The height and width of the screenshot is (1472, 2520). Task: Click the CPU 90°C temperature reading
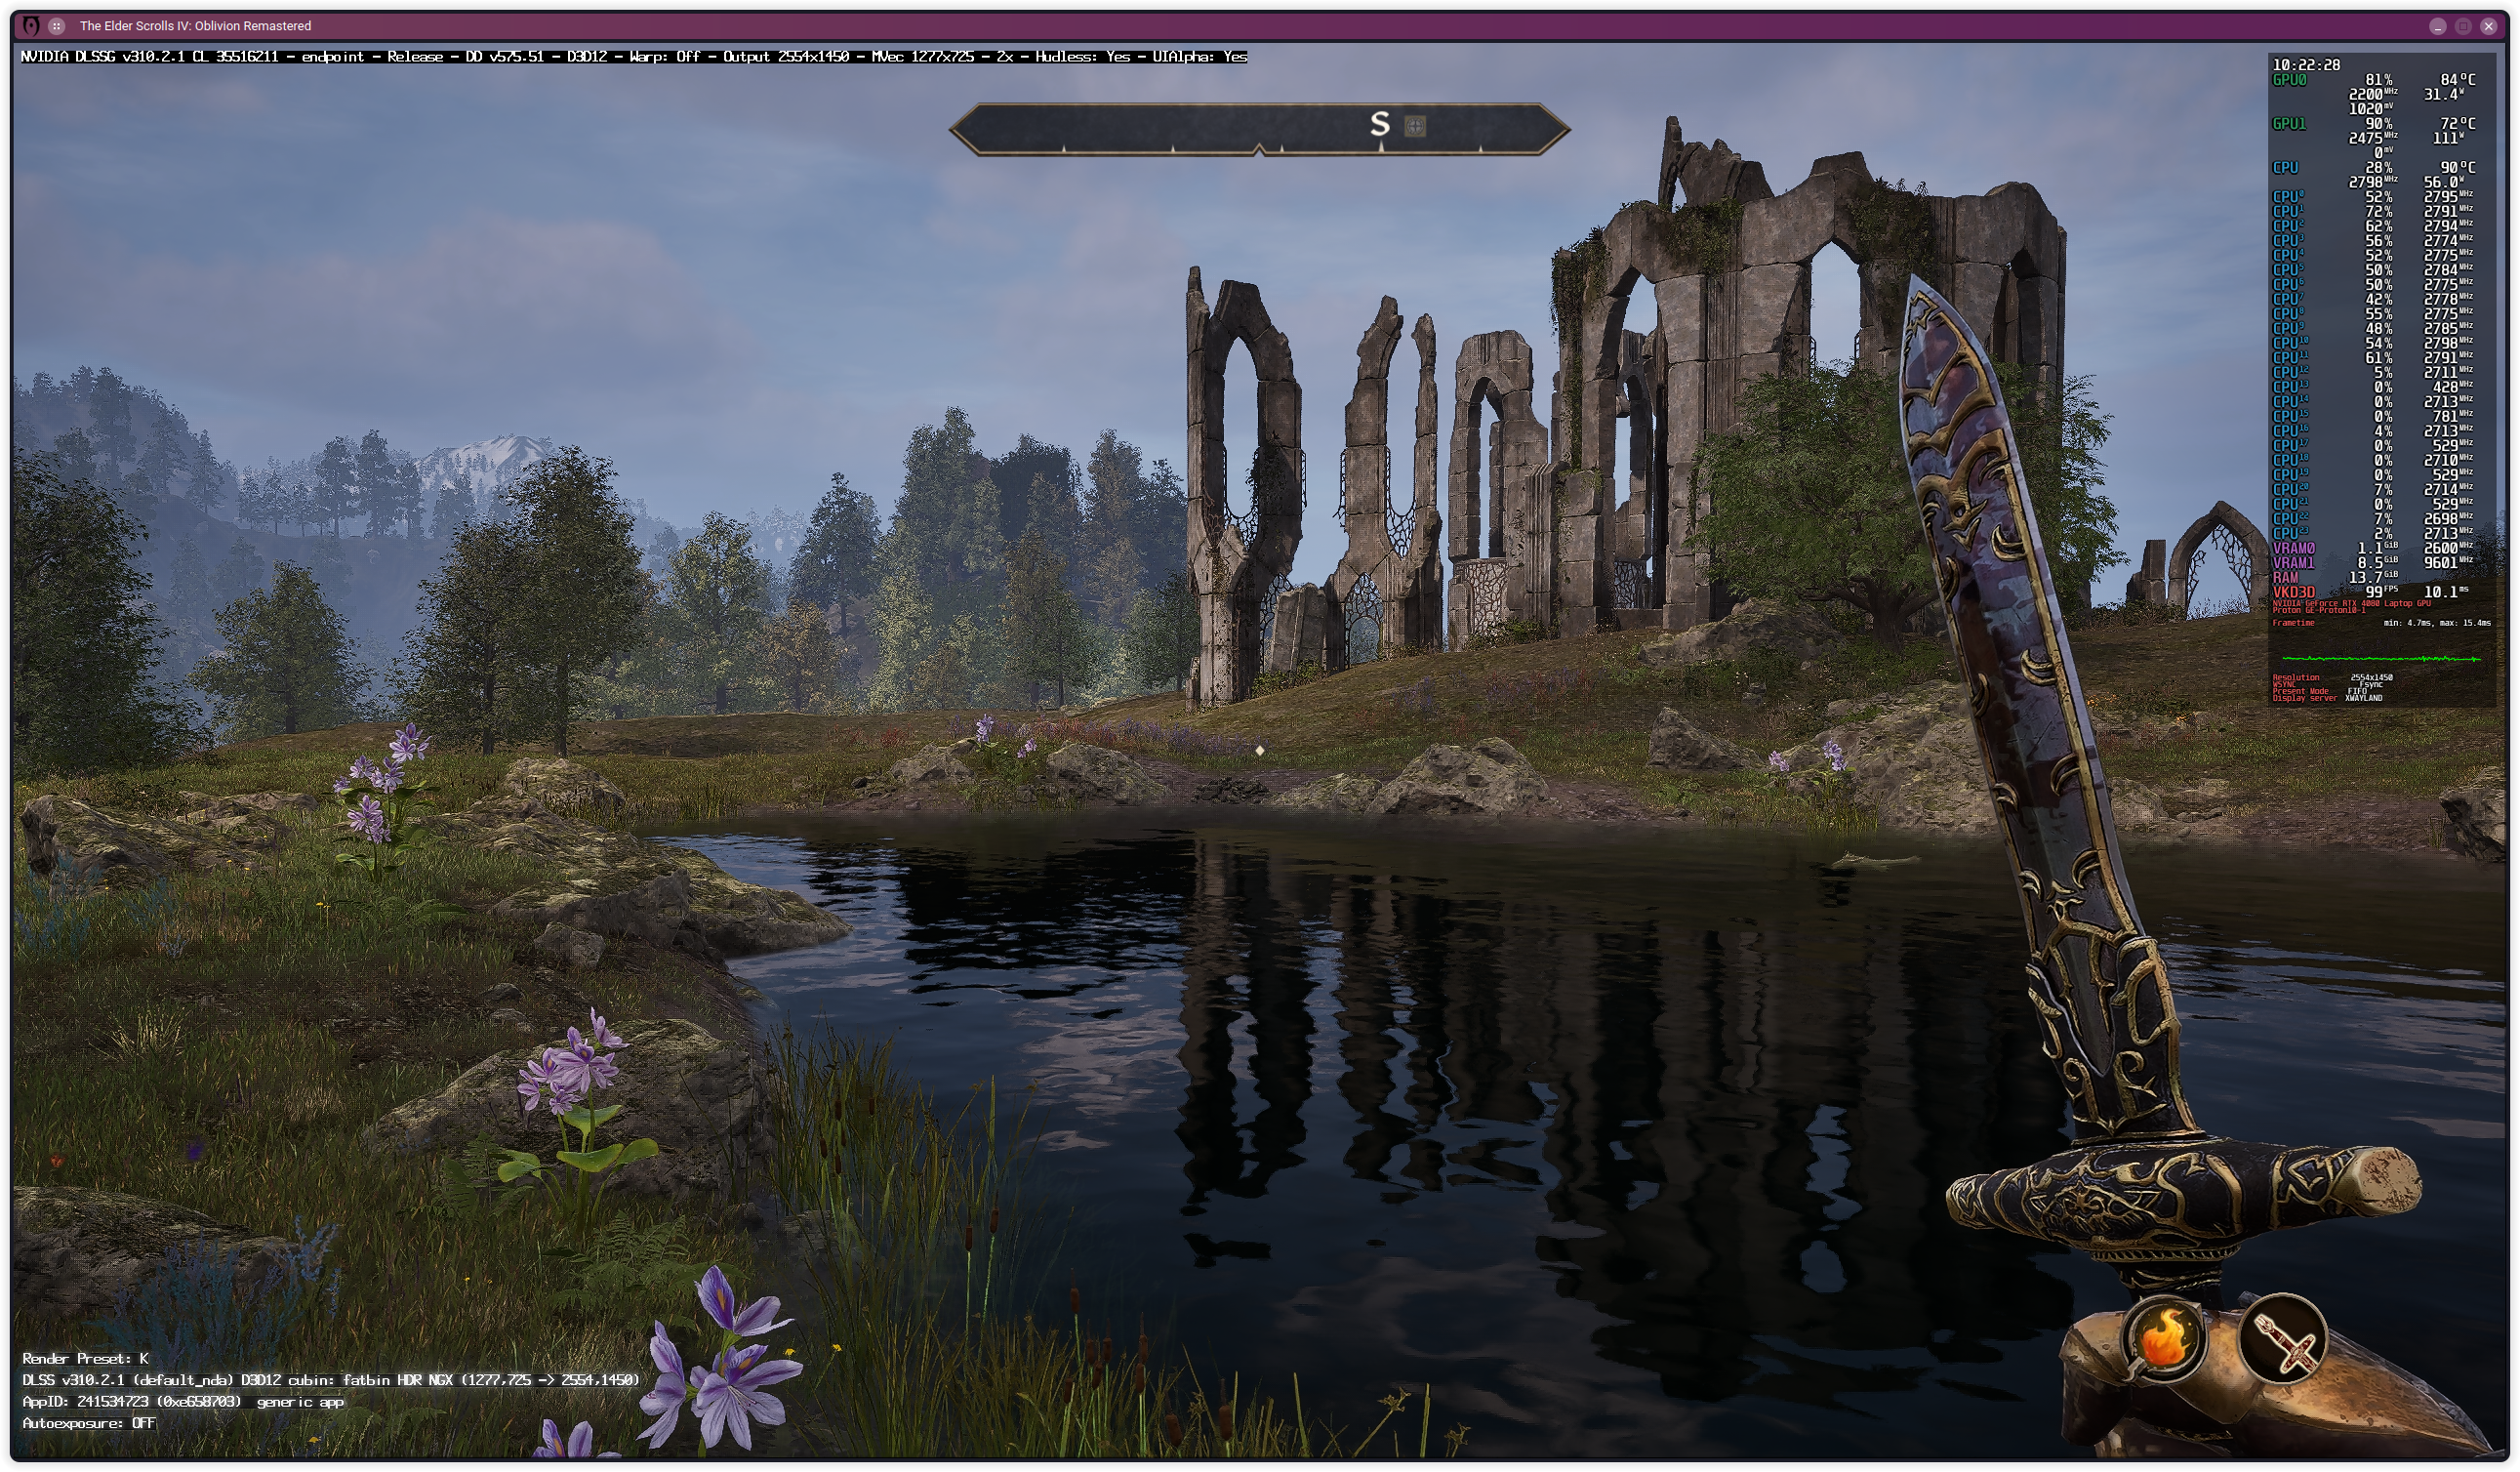[2458, 168]
